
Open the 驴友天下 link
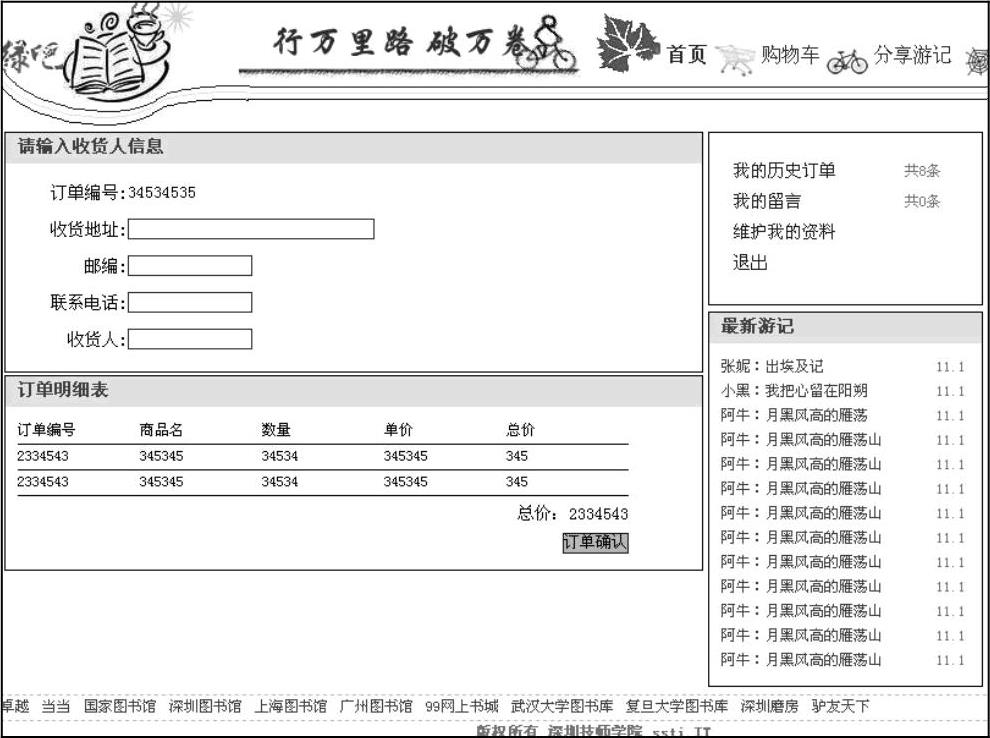click(841, 706)
